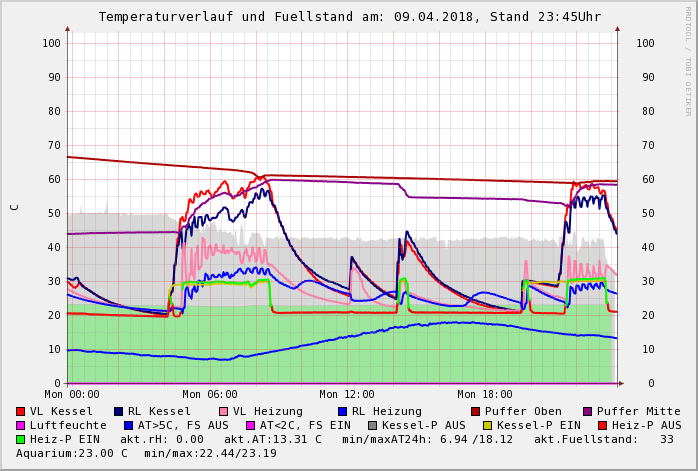The height and width of the screenshot is (471, 698).
Task: Click the dark blue RL Kessel legend swatch
Action: coord(118,411)
